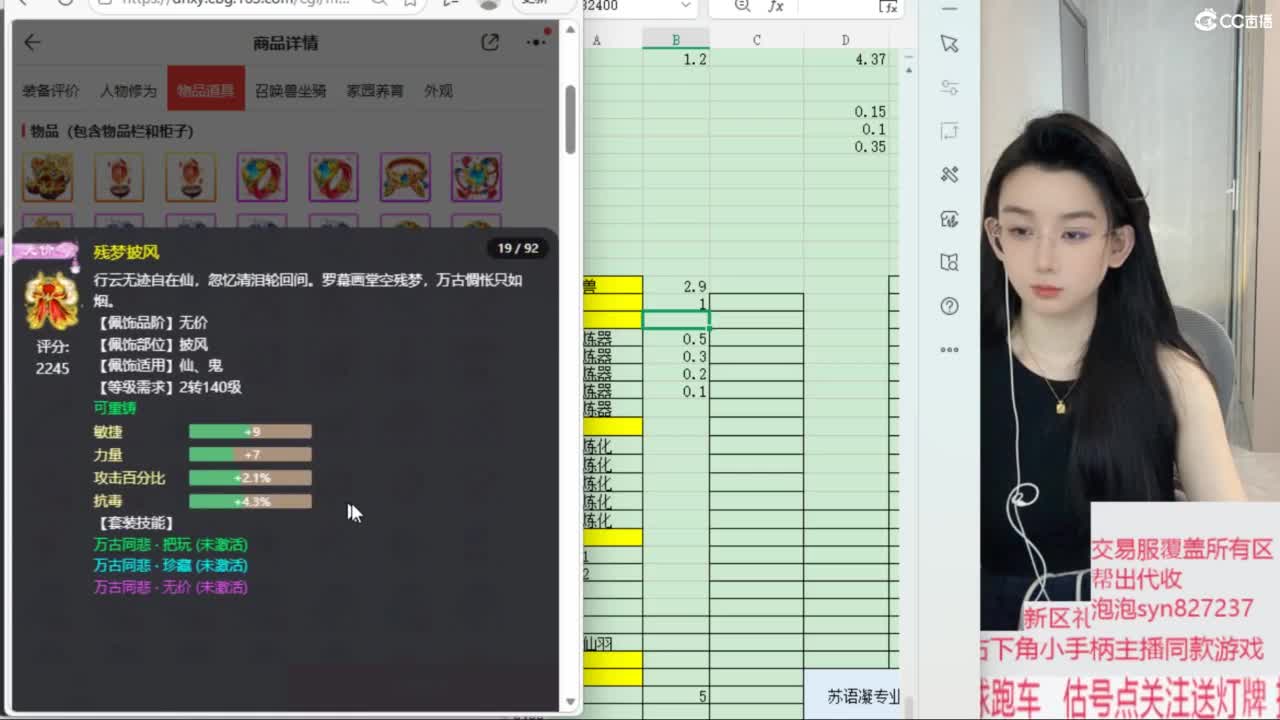Screen dimensions: 1280x720
Task: Choose the arrow selection tool in the sidebar
Action: [949, 44]
